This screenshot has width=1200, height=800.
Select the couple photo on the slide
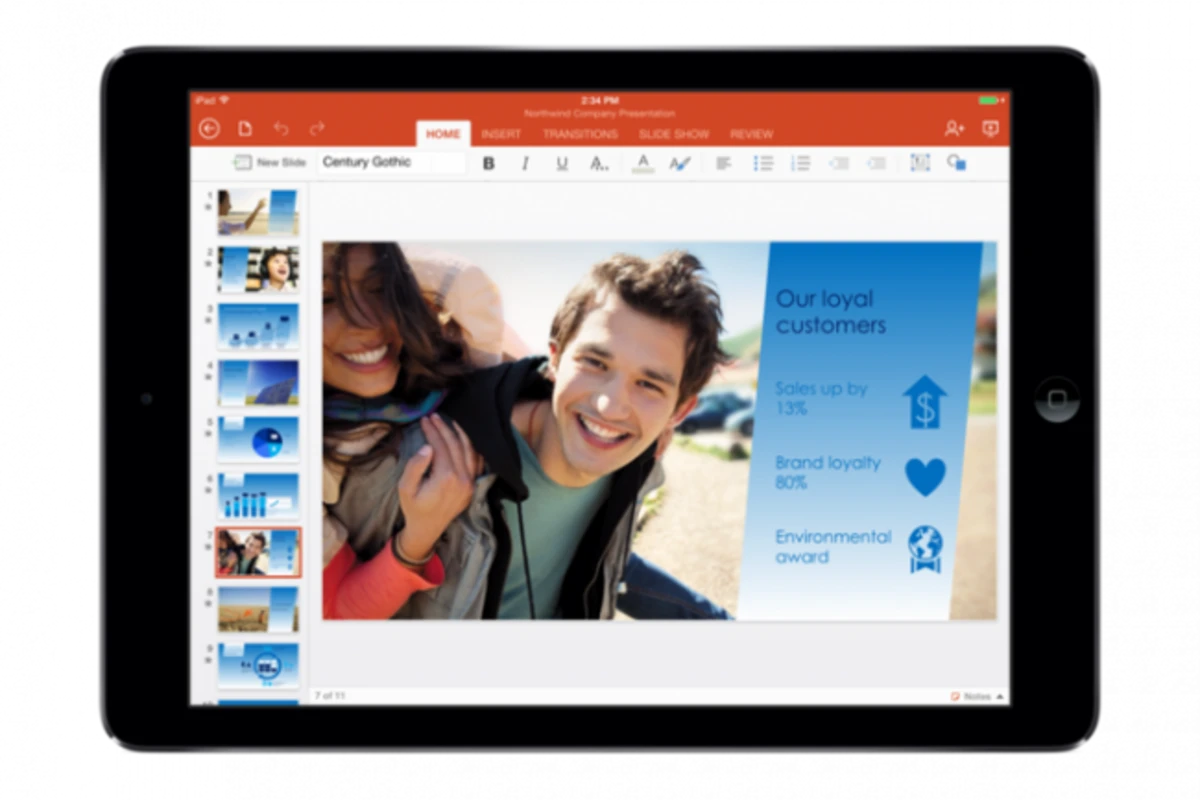click(x=545, y=430)
